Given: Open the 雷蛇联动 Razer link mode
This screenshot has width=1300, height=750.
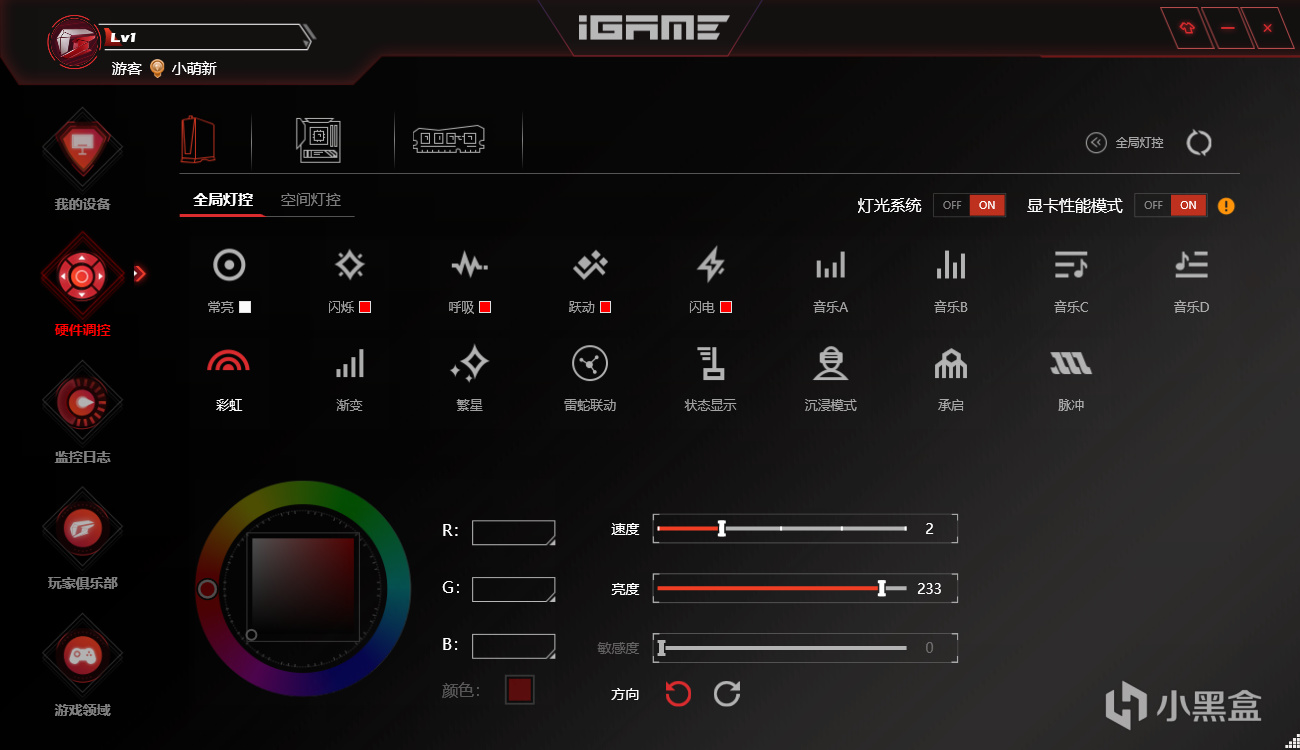Looking at the screenshot, I should [590, 363].
